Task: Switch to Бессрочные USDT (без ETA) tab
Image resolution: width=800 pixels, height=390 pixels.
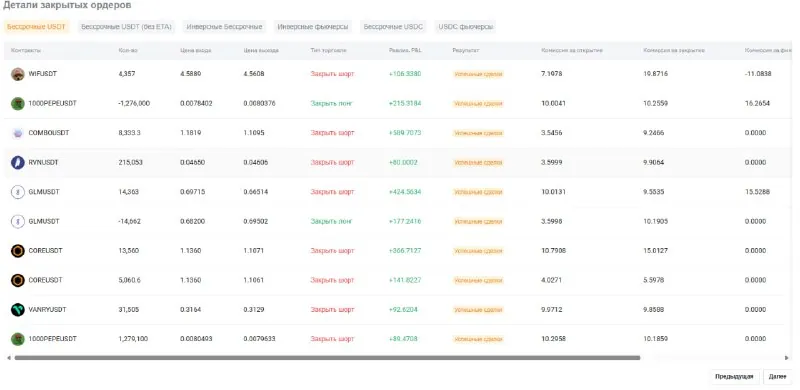Action: pyautogui.click(x=127, y=27)
